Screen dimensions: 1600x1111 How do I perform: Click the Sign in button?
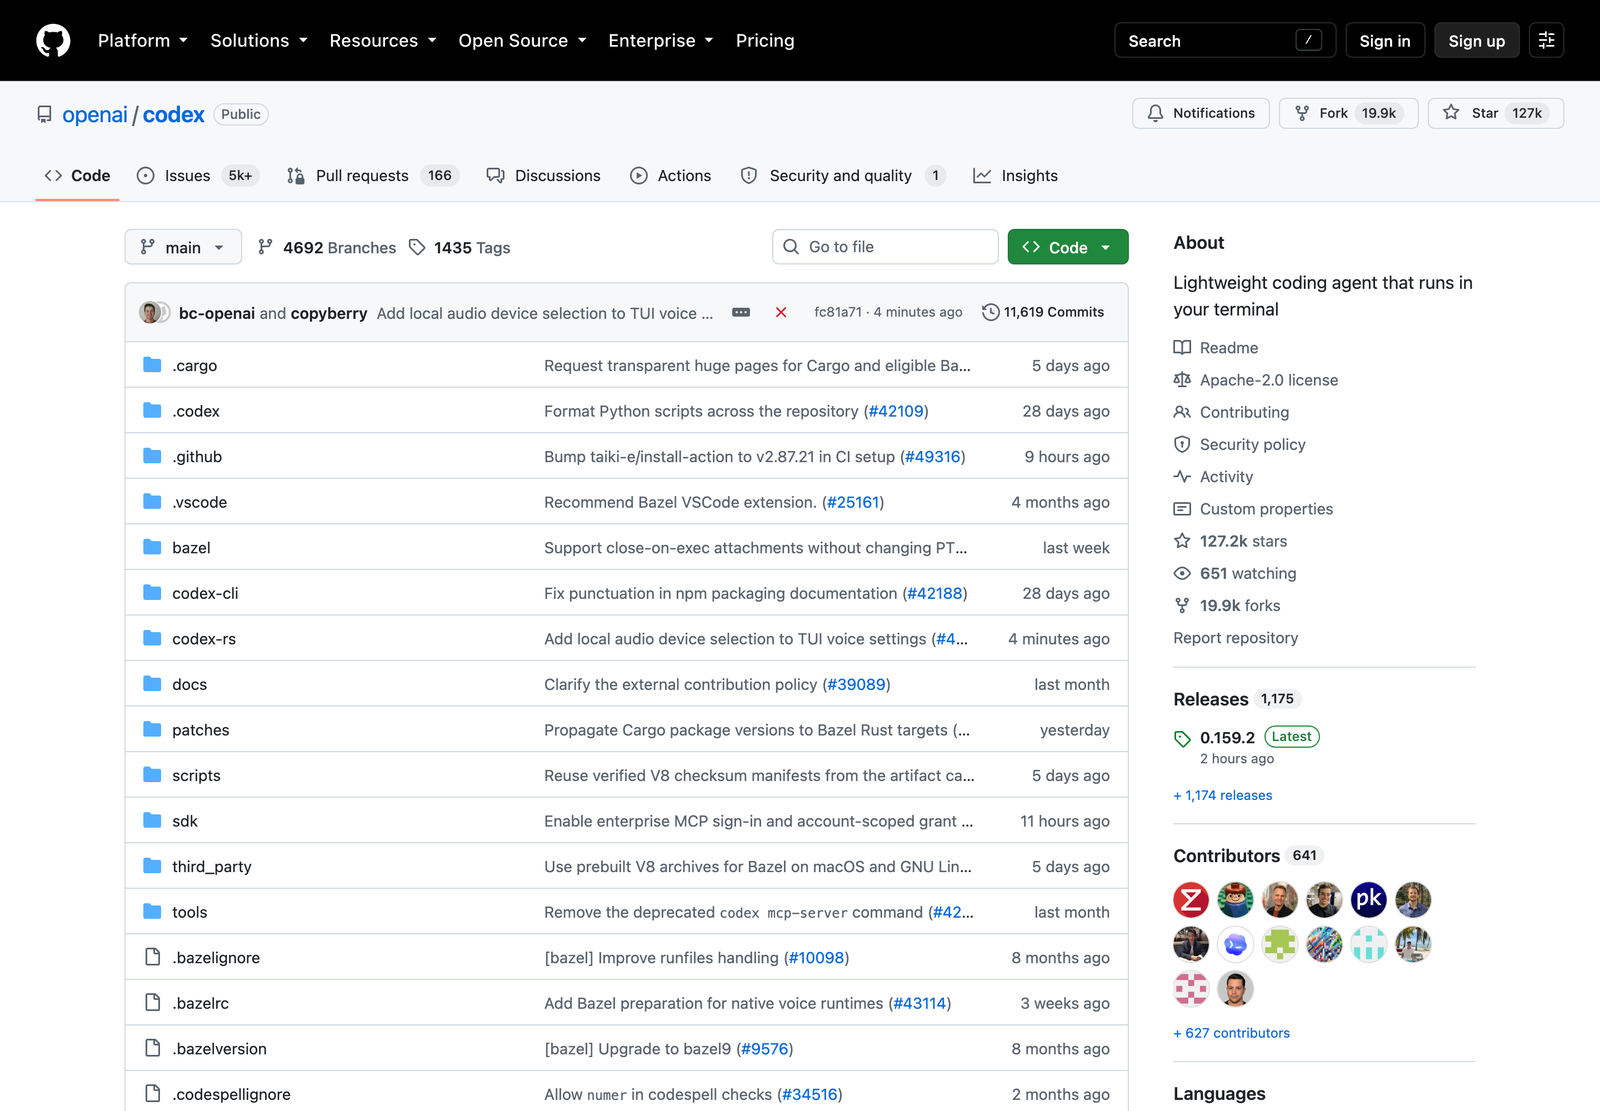click(1385, 41)
